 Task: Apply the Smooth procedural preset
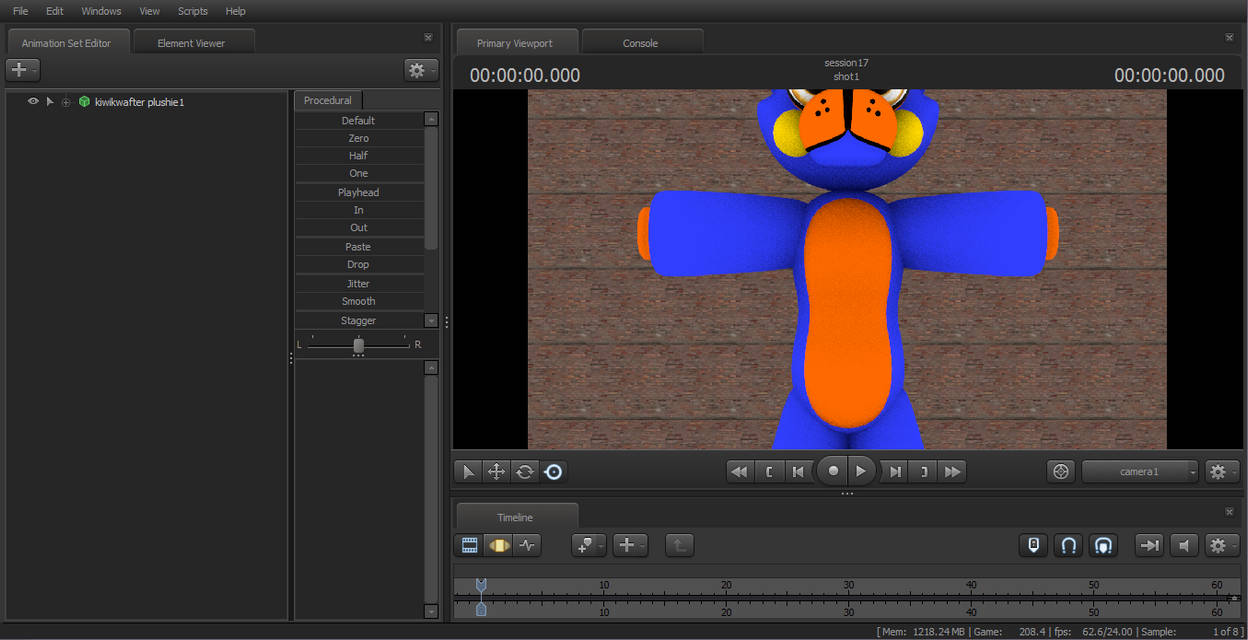358,301
